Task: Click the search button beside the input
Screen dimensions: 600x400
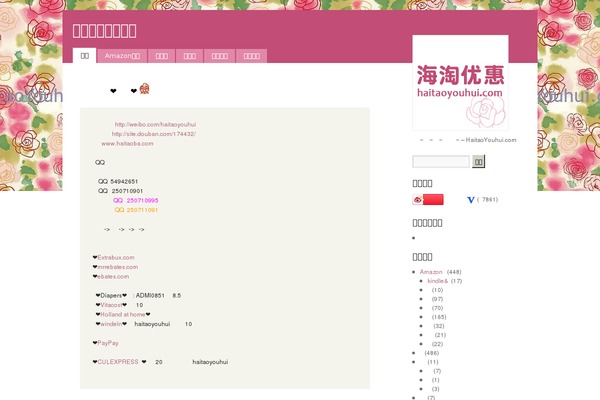Action: 478,162
